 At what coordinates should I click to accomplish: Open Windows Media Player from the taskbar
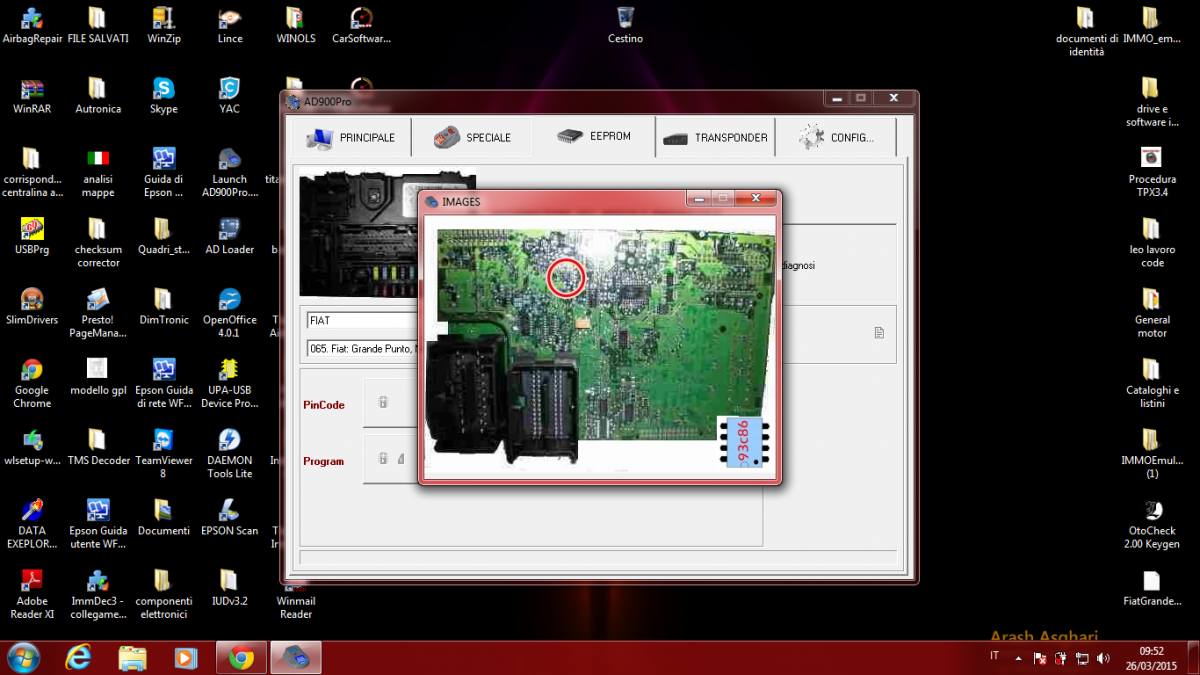pyautogui.click(x=186, y=658)
